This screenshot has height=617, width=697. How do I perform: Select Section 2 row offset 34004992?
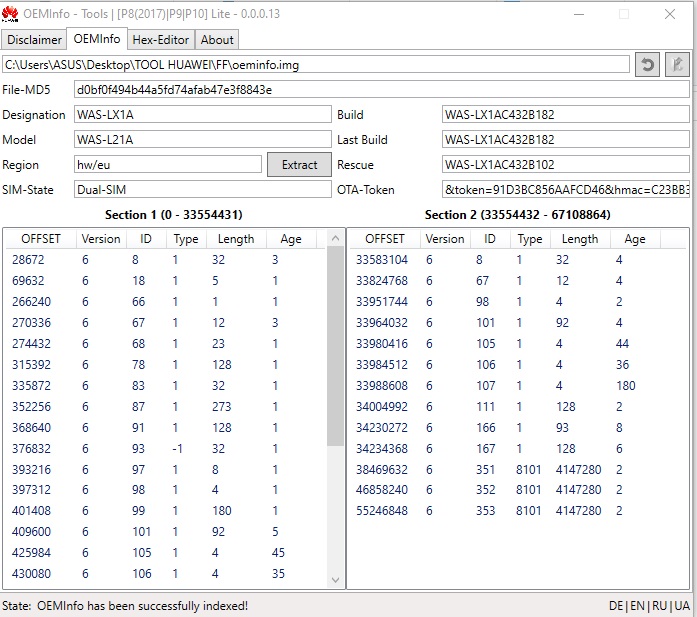click(x=518, y=406)
